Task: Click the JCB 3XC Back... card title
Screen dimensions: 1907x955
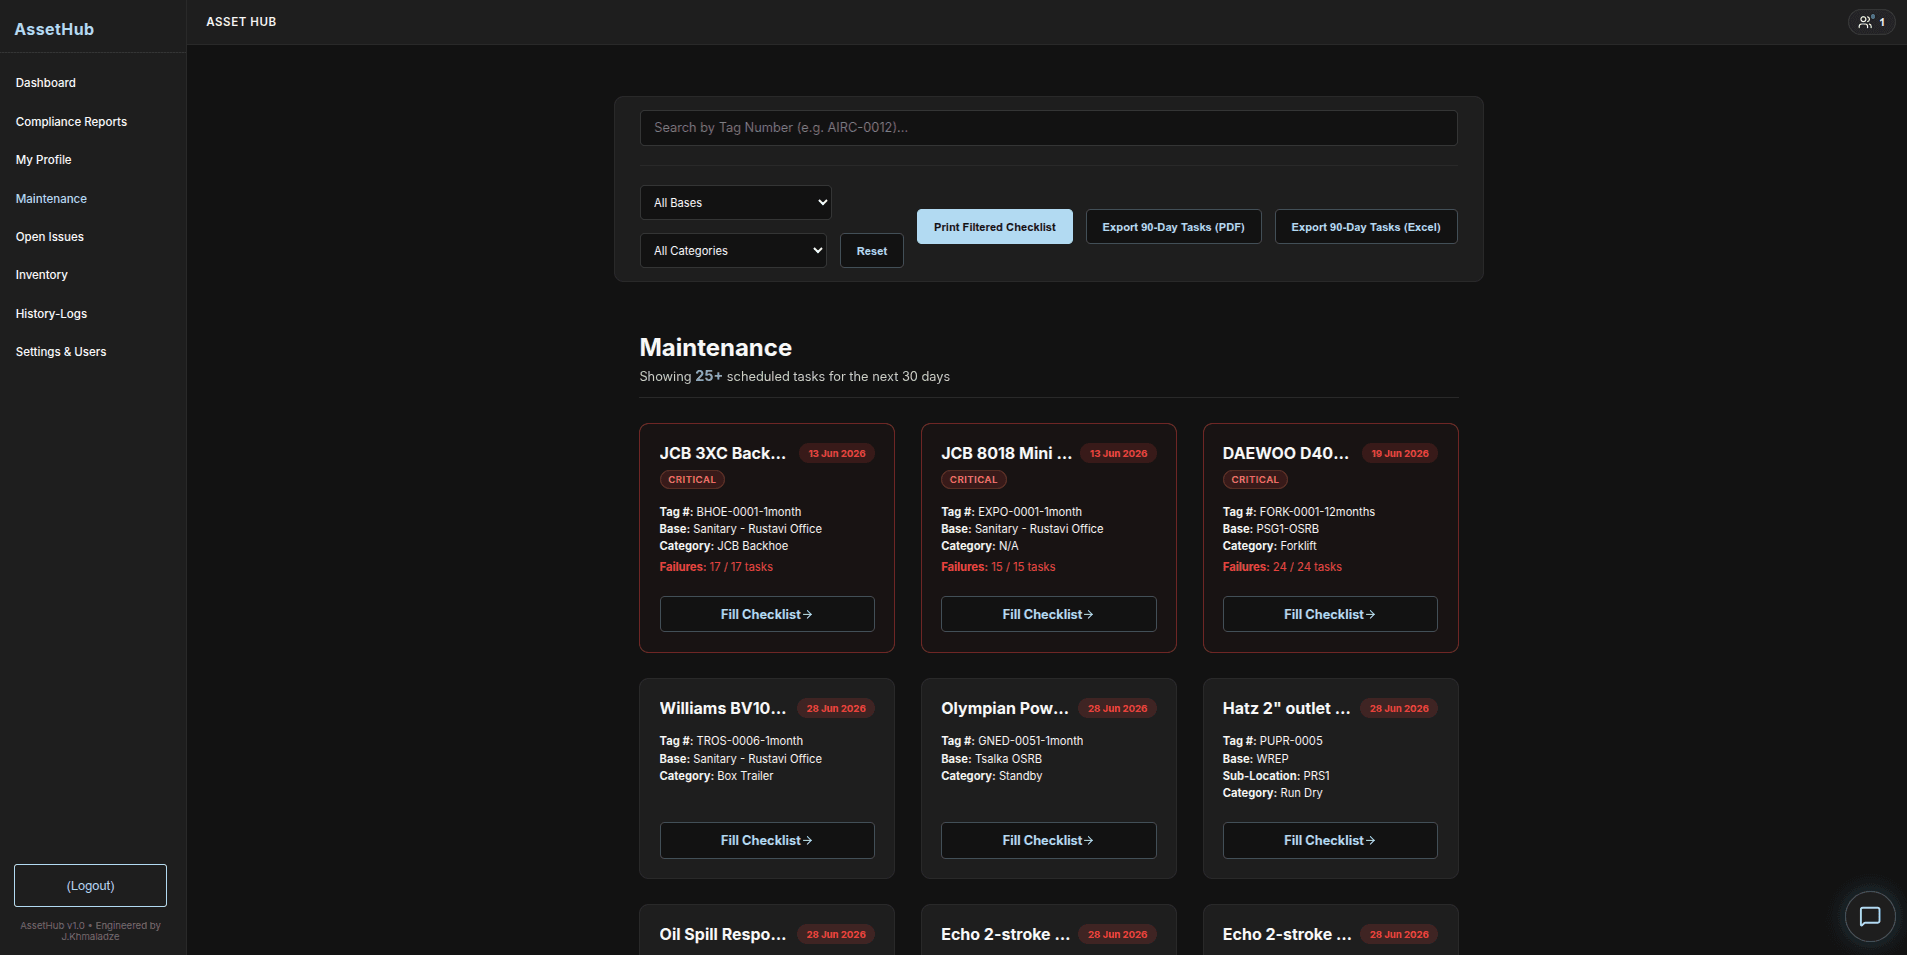Action: (x=723, y=453)
